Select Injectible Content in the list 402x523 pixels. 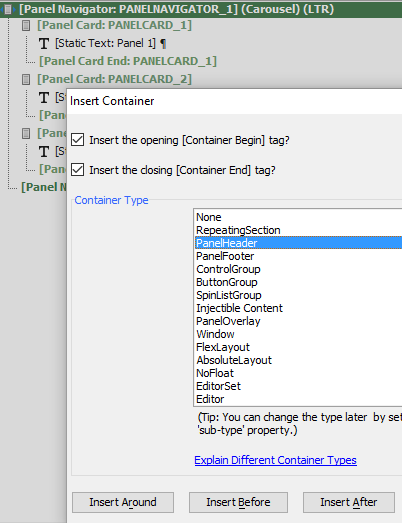click(239, 308)
